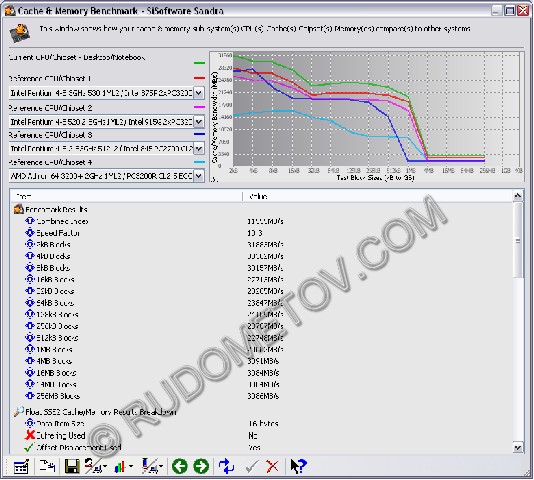Click the 16 Bytes value cell

263,423
